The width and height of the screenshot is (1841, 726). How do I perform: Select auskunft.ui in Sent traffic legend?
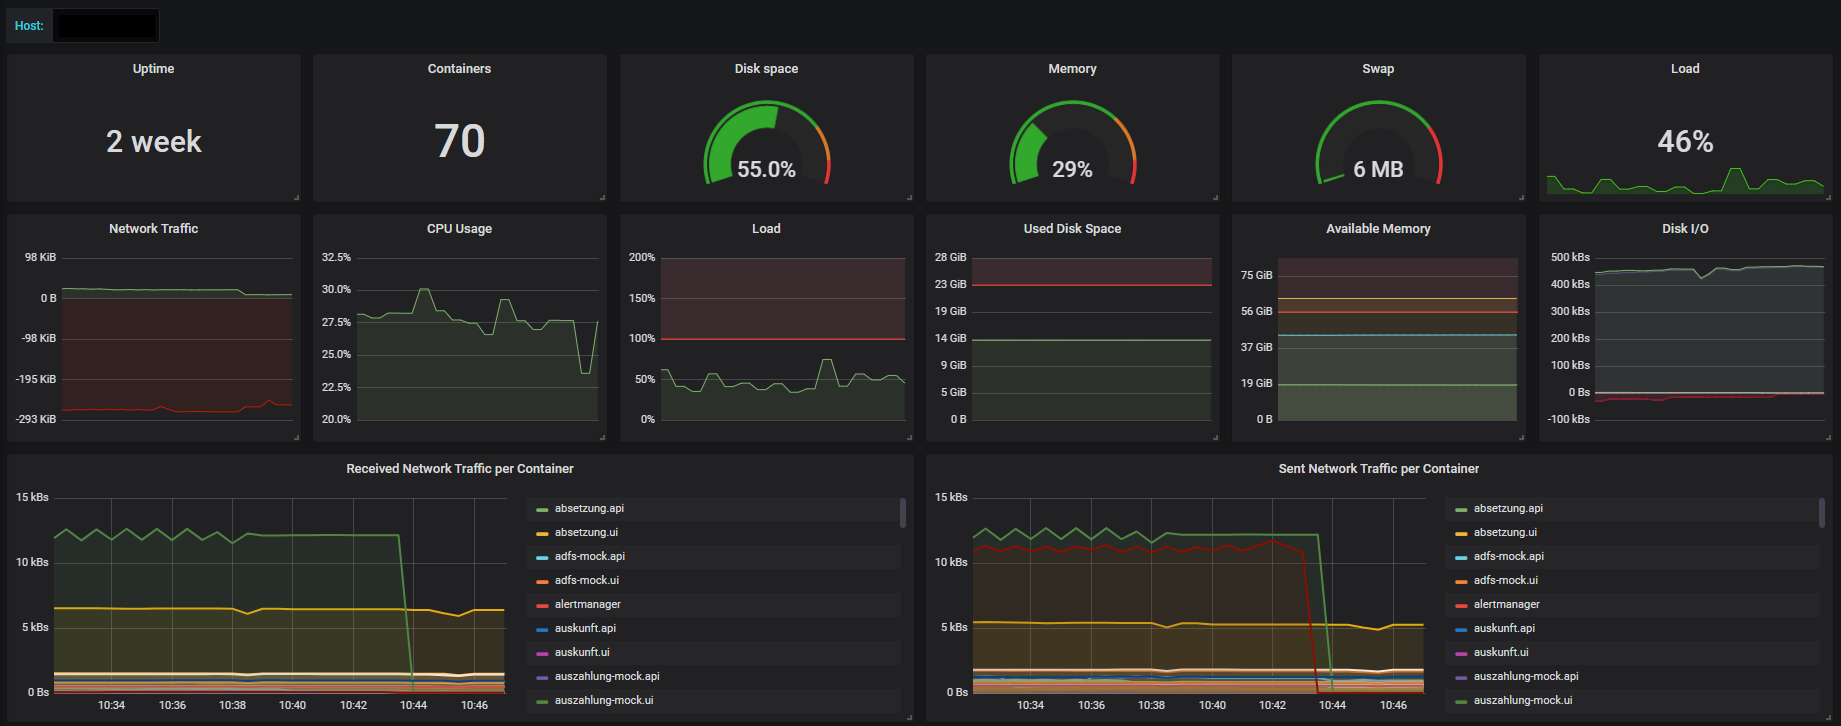point(1501,653)
